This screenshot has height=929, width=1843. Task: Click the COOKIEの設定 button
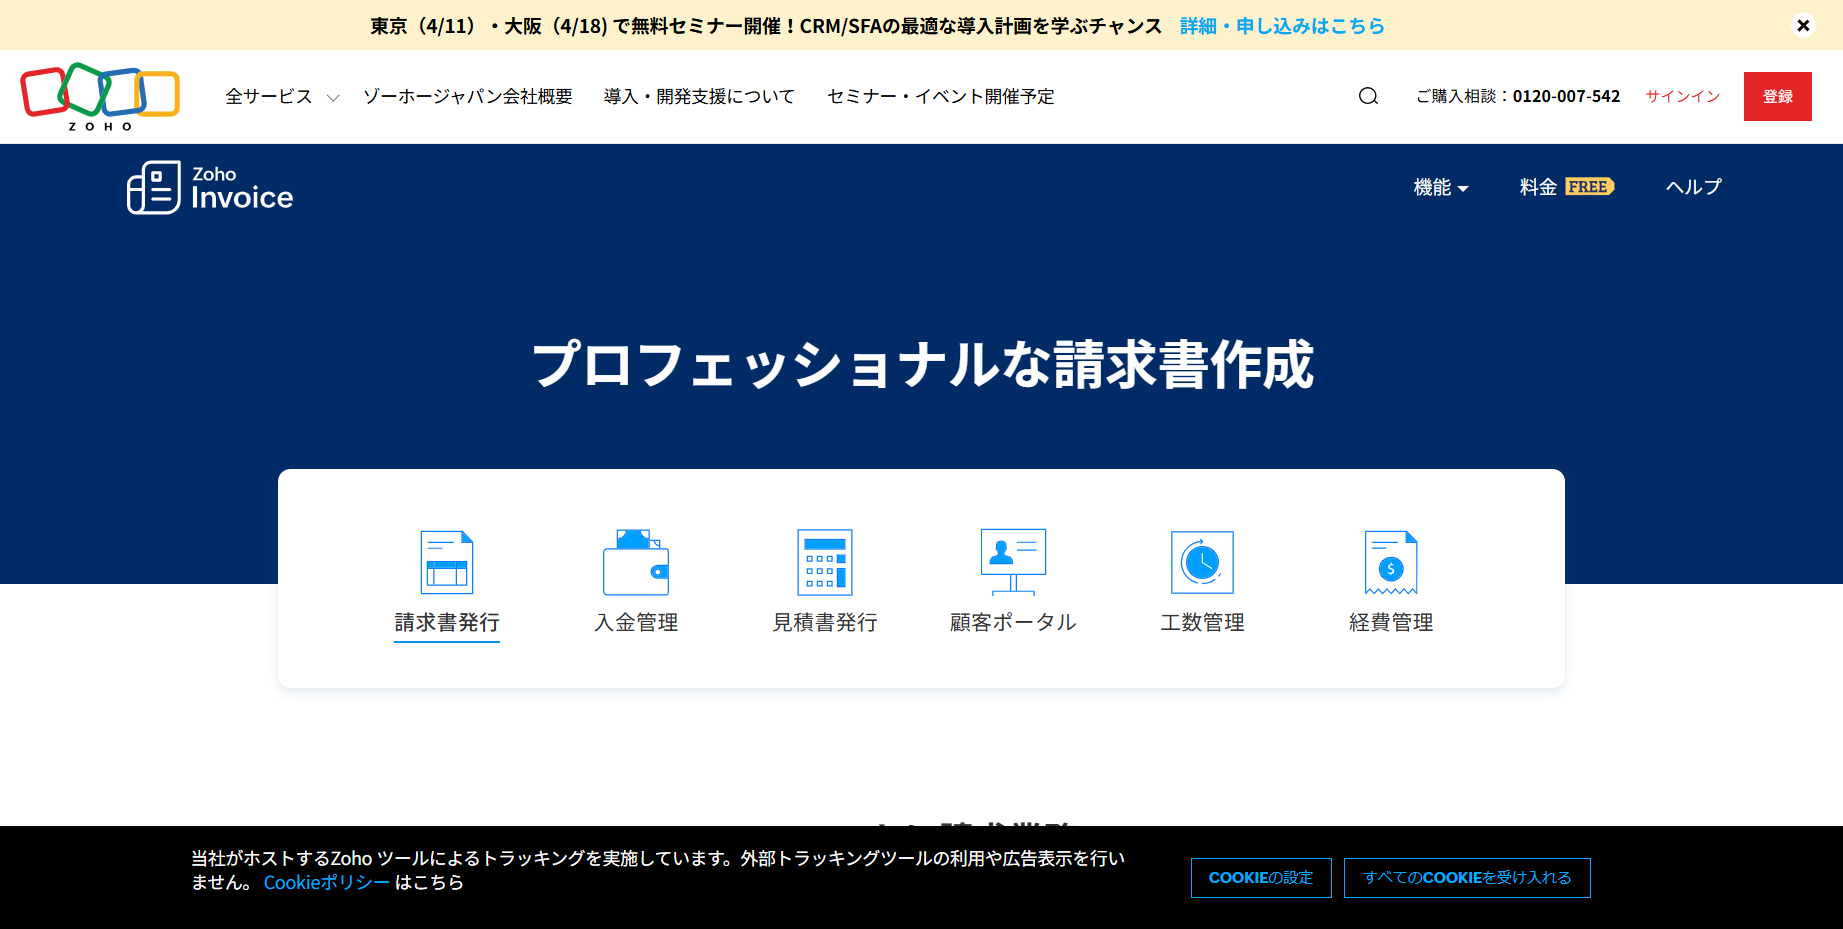point(1261,878)
